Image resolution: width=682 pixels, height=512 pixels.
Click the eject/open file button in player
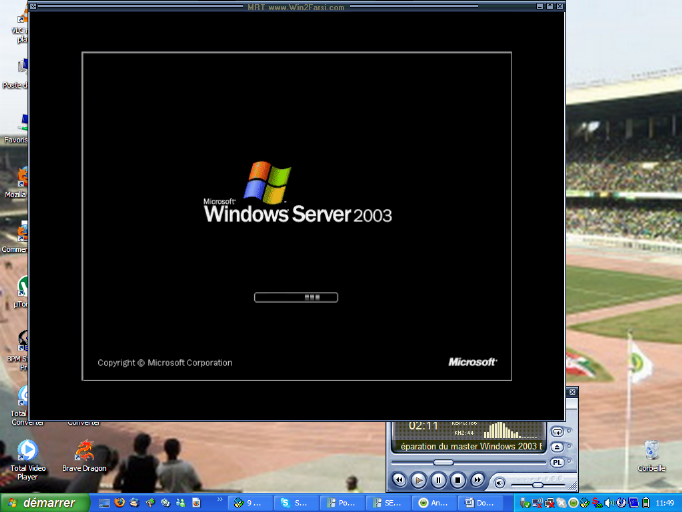(557, 447)
